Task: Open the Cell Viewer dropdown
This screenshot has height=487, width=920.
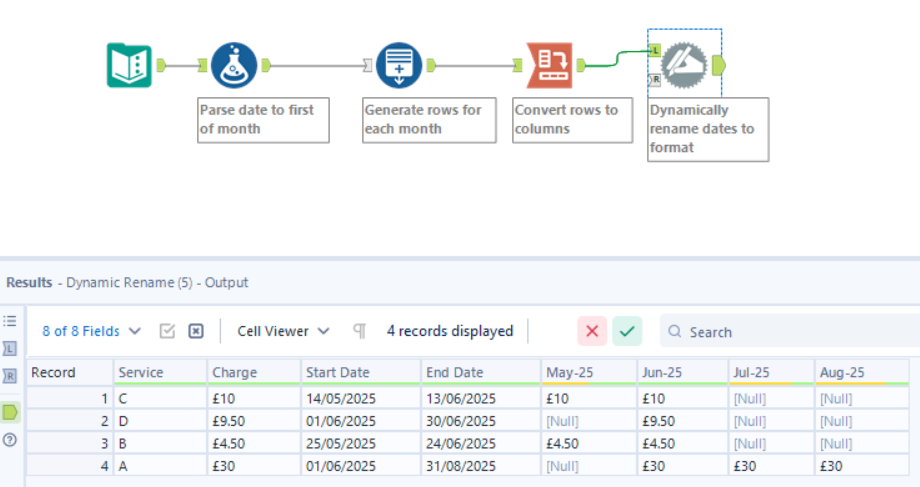Action: click(x=283, y=331)
